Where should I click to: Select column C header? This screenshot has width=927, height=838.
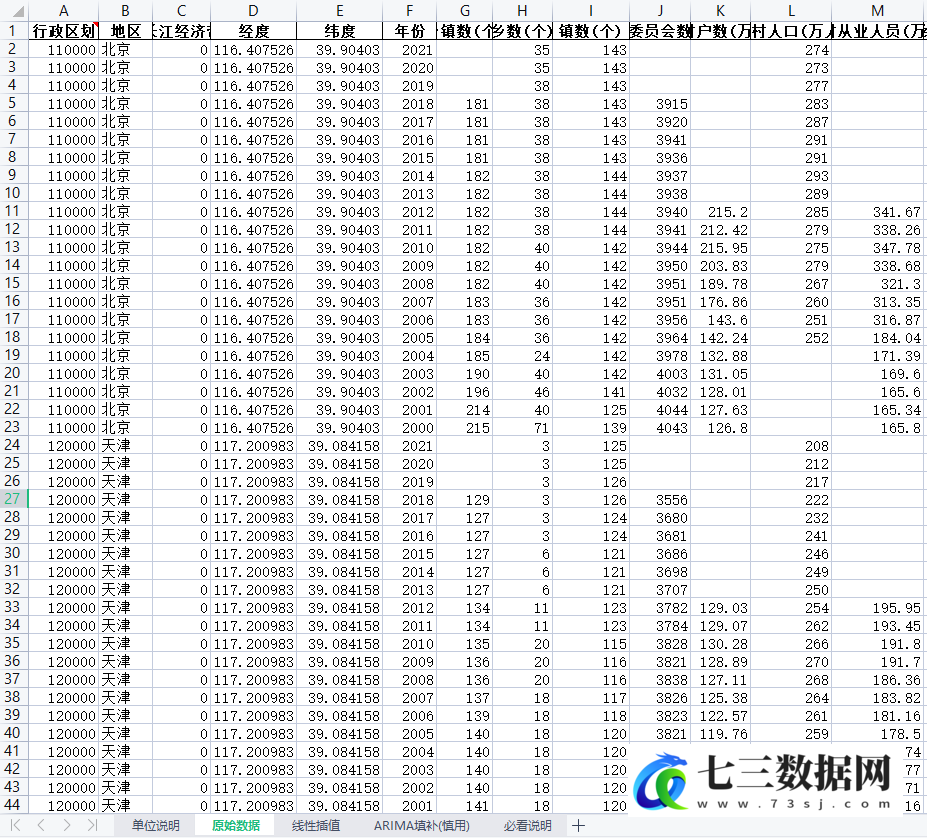(x=181, y=11)
